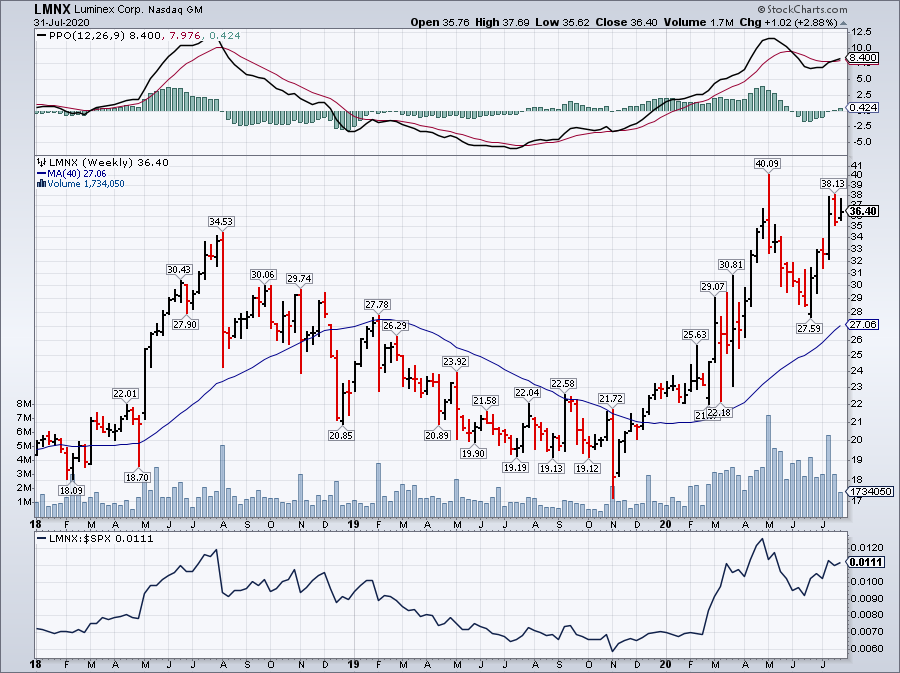Screen dimensions: 900x673
Task: Click the 30.43 high price label
Action: 179,270
